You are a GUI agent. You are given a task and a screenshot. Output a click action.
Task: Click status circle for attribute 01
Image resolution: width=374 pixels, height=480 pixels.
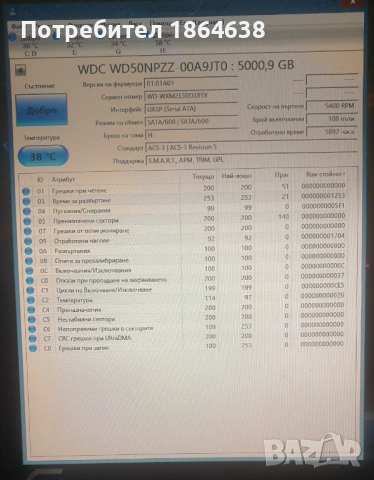pyautogui.click(x=26, y=191)
